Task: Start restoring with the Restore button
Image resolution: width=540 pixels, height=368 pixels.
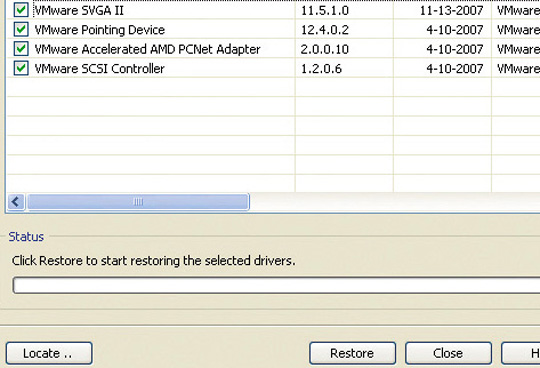Action: [x=352, y=353]
